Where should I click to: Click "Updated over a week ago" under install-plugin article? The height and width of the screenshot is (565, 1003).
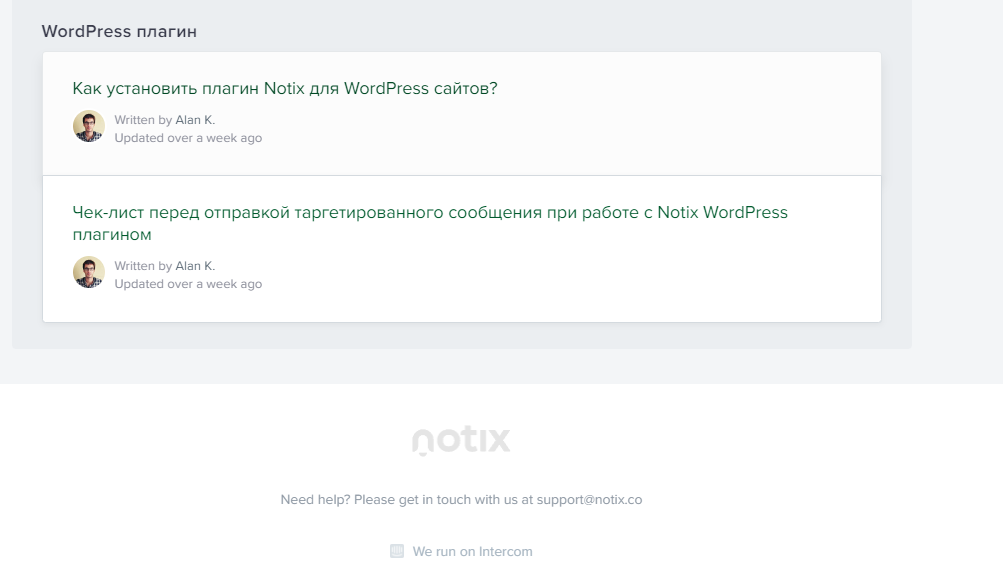[188, 138]
